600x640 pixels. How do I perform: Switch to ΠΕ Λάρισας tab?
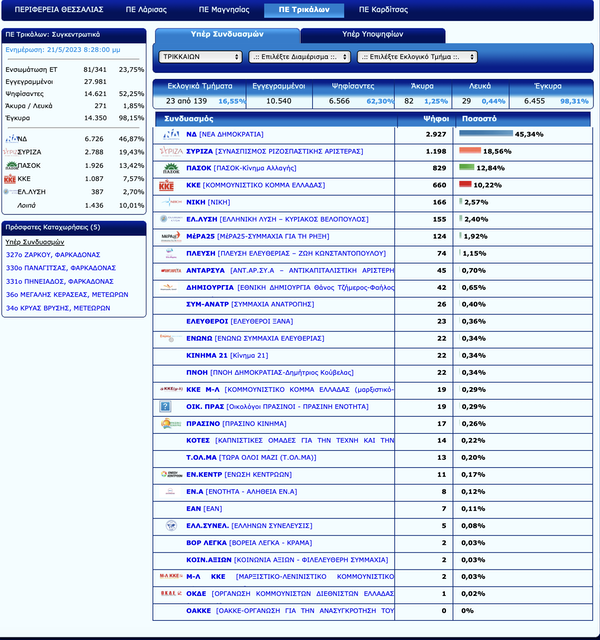tap(146, 9)
